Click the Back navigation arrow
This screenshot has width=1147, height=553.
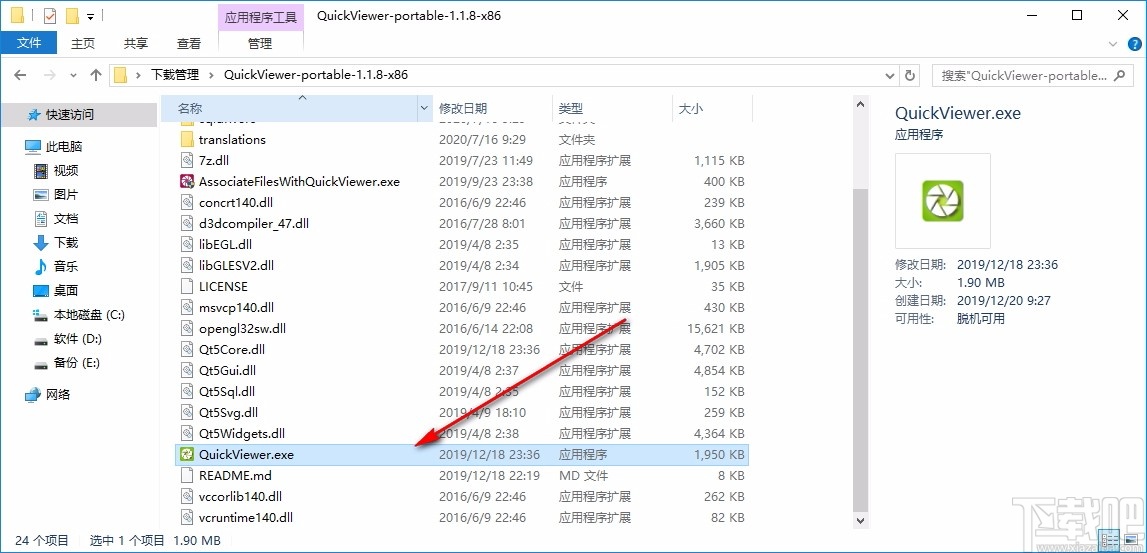tap(20, 75)
